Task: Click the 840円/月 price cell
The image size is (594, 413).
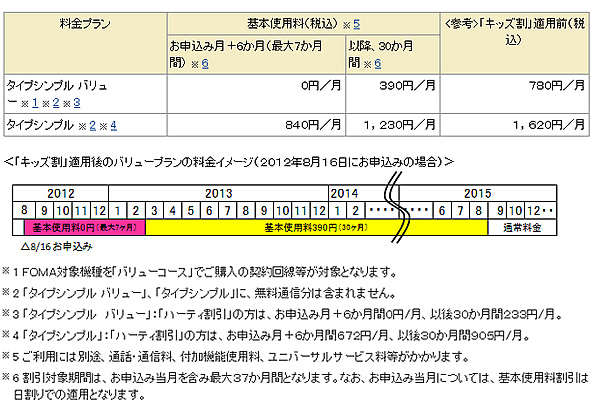Action: (x=256, y=125)
